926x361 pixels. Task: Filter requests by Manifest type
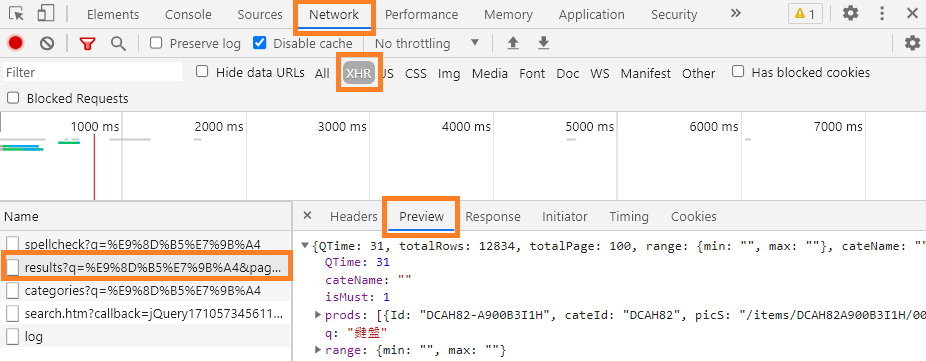point(645,73)
